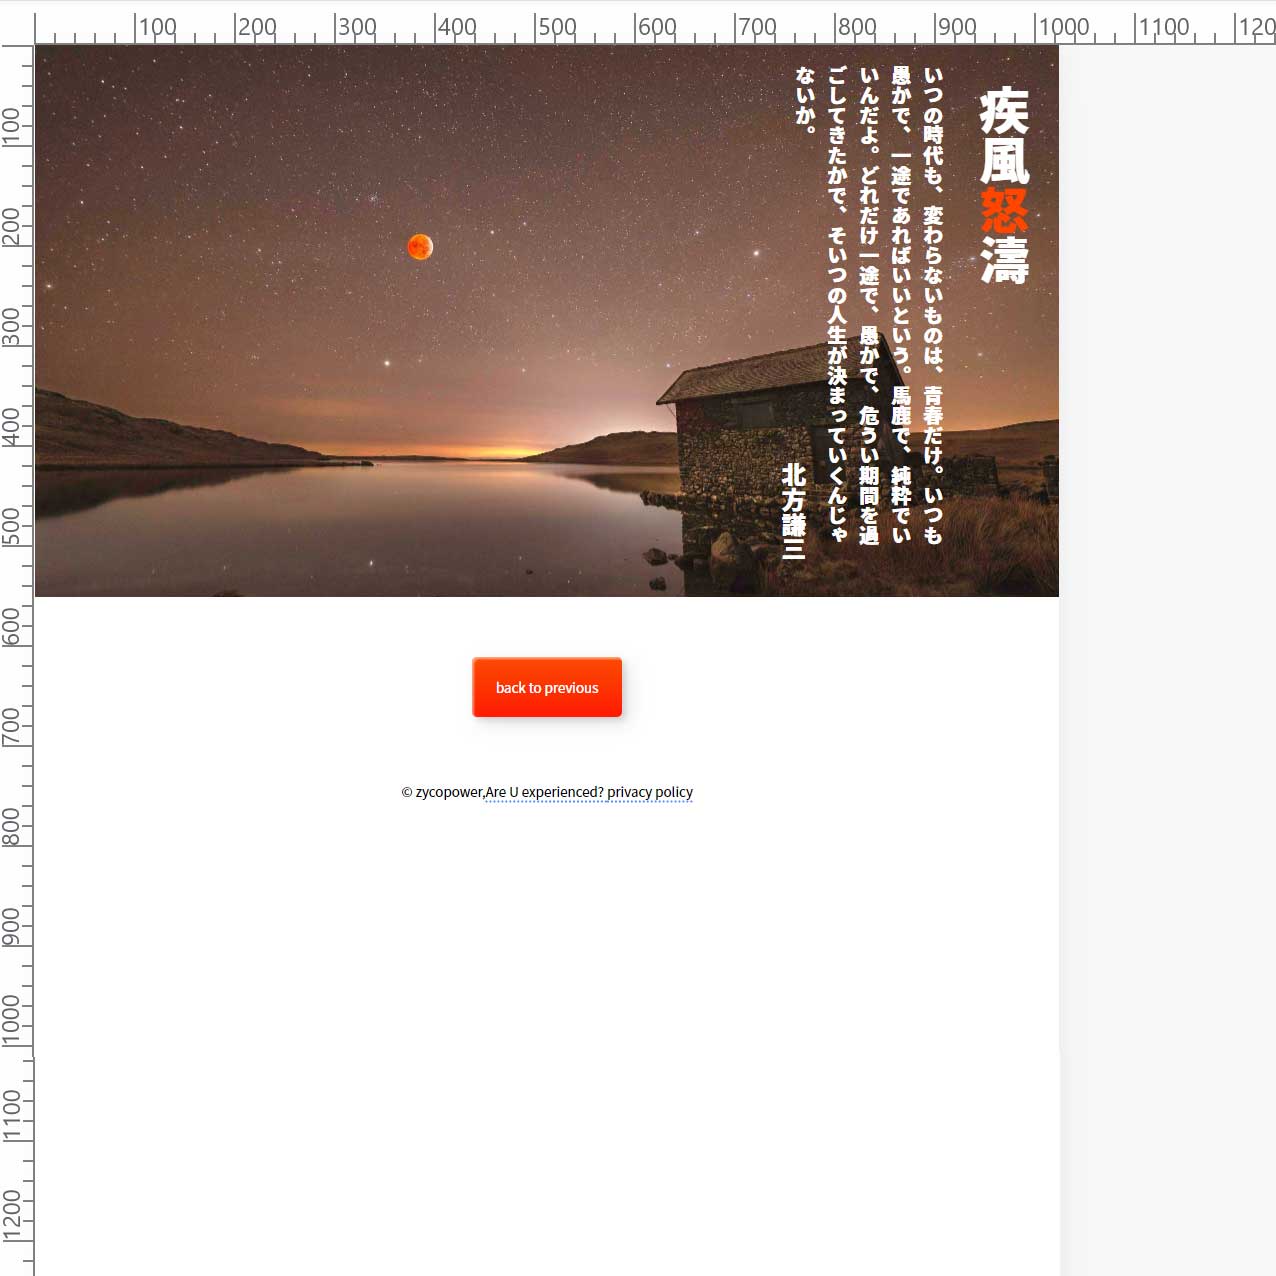Viewport: 1276px width, 1276px height.
Task: Open the 'privacy policy' footer link
Action: (650, 792)
